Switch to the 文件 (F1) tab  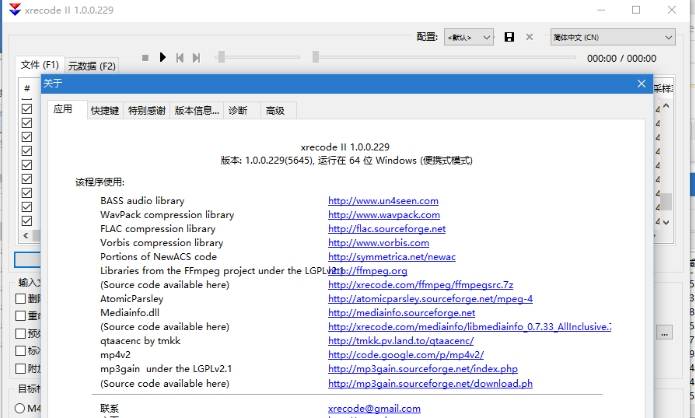coord(40,65)
